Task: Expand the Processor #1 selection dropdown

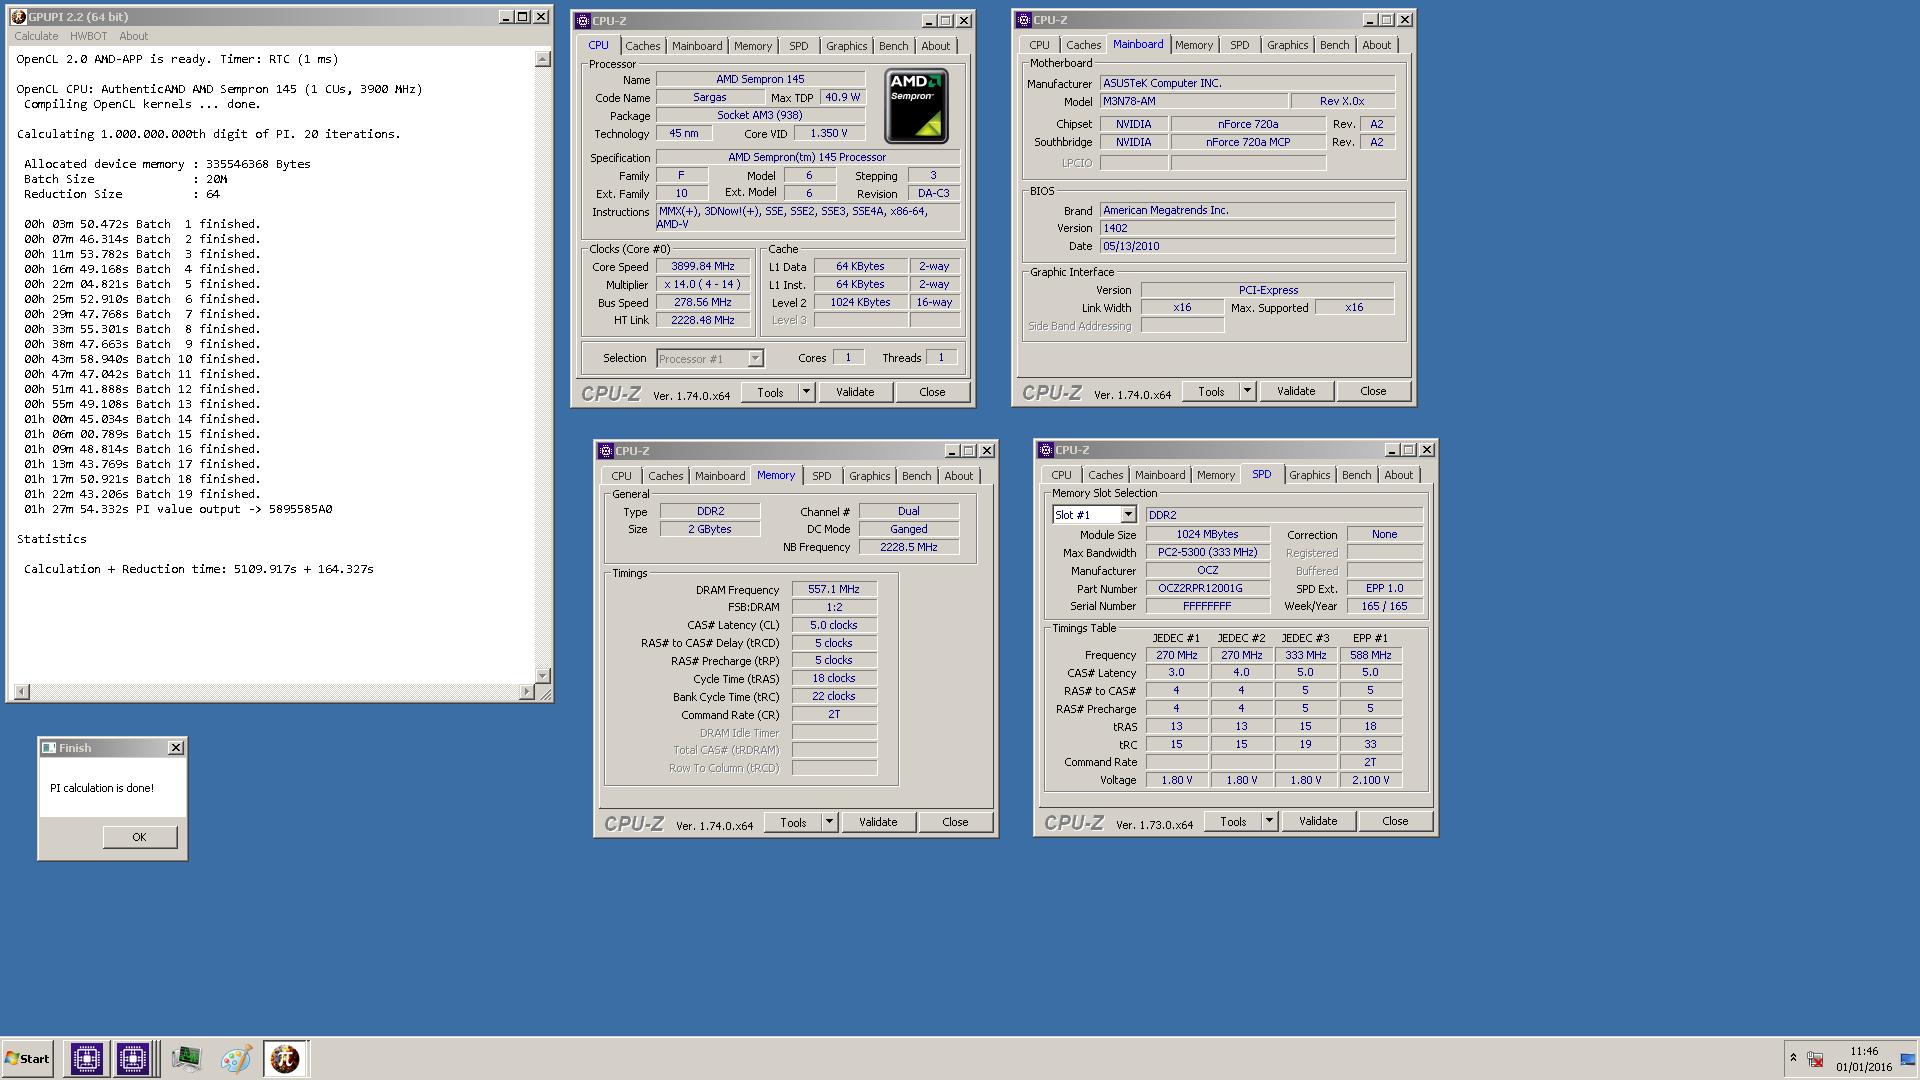Action: pos(755,358)
